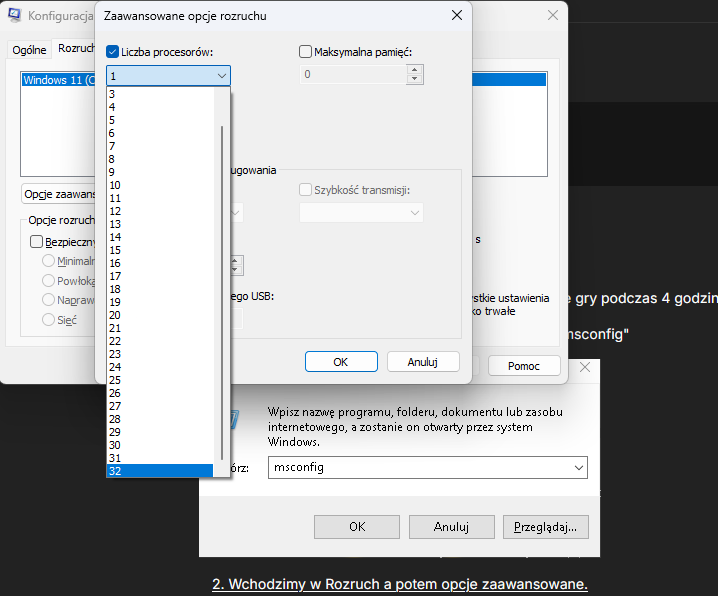Viewport: 718px width, 596px height.
Task: Choose 24 in the processor list
Action: click(x=160, y=367)
